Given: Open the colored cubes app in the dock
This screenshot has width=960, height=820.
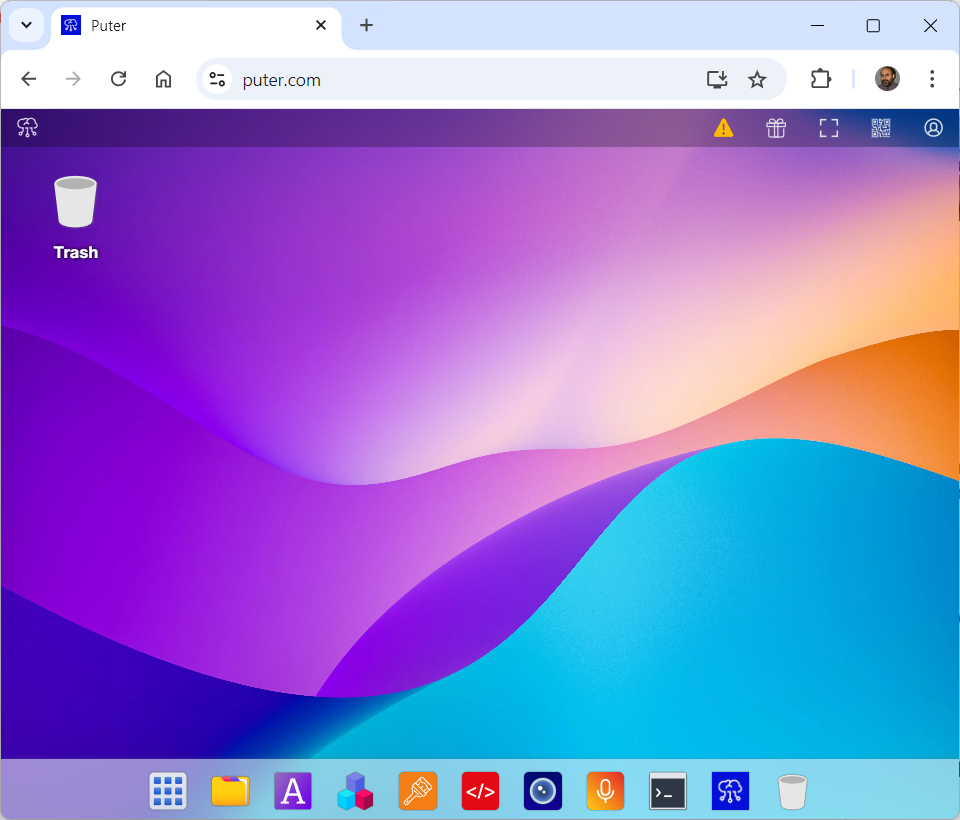Looking at the screenshot, I should coord(355,791).
